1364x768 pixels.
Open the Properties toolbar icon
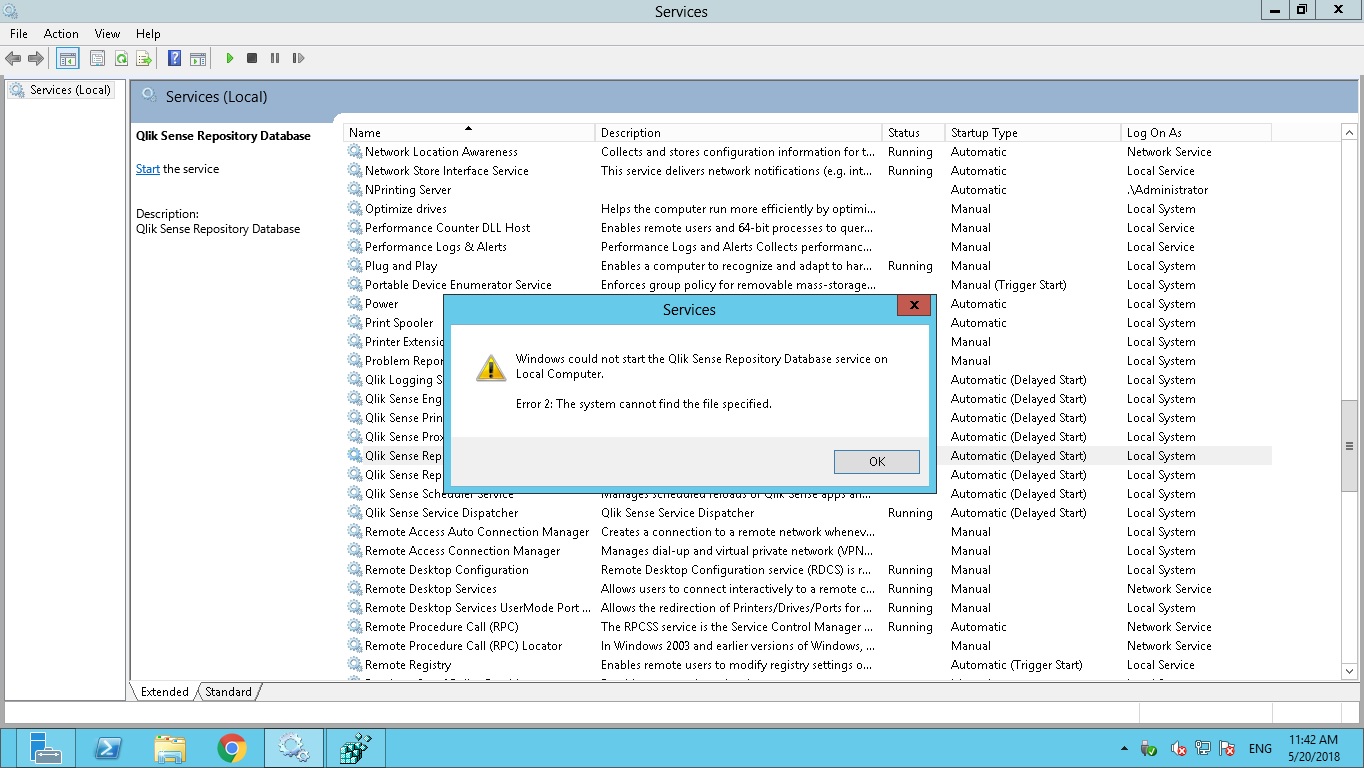[x=97, y=59]
